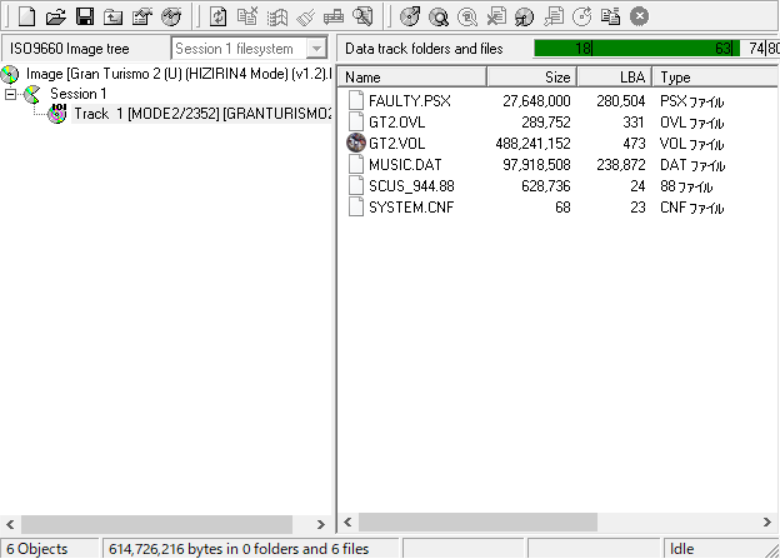
Task: Click the LBA value 280,504
Action: [621, 101]
